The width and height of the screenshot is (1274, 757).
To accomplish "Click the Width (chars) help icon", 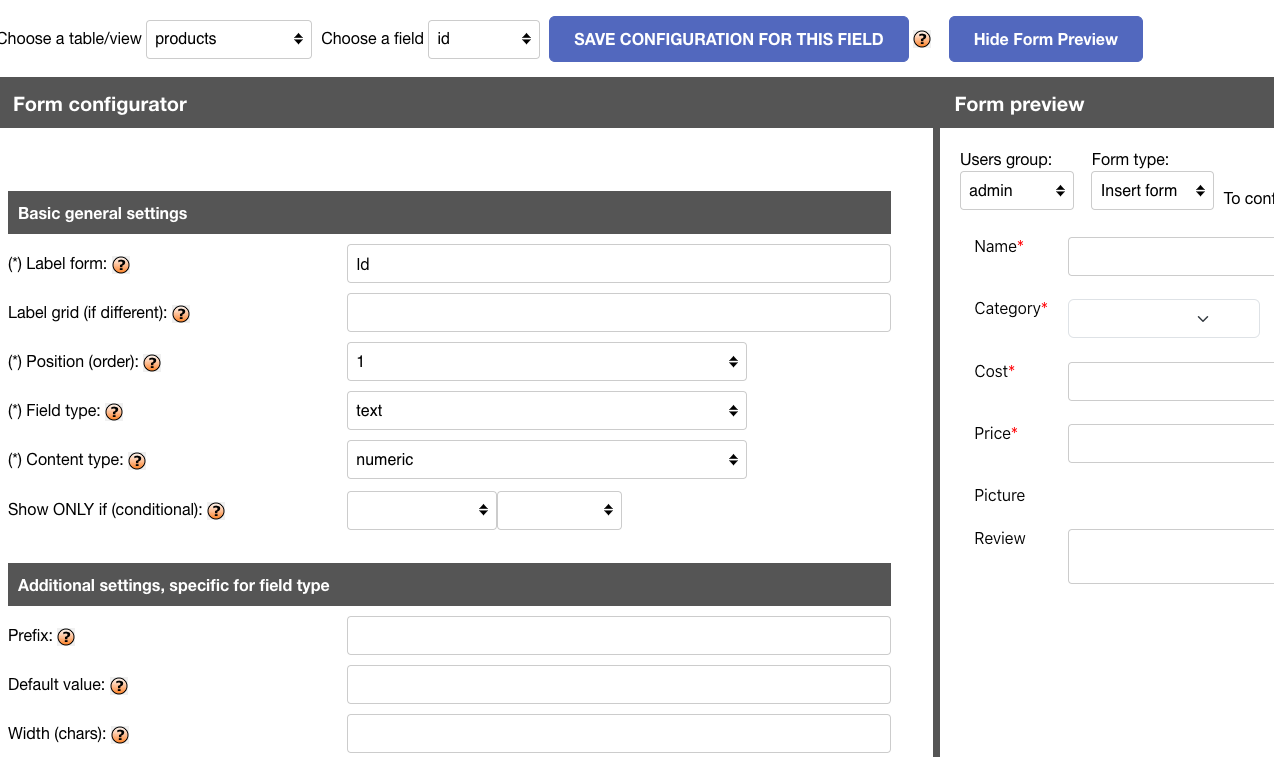I will coord(120,735).
